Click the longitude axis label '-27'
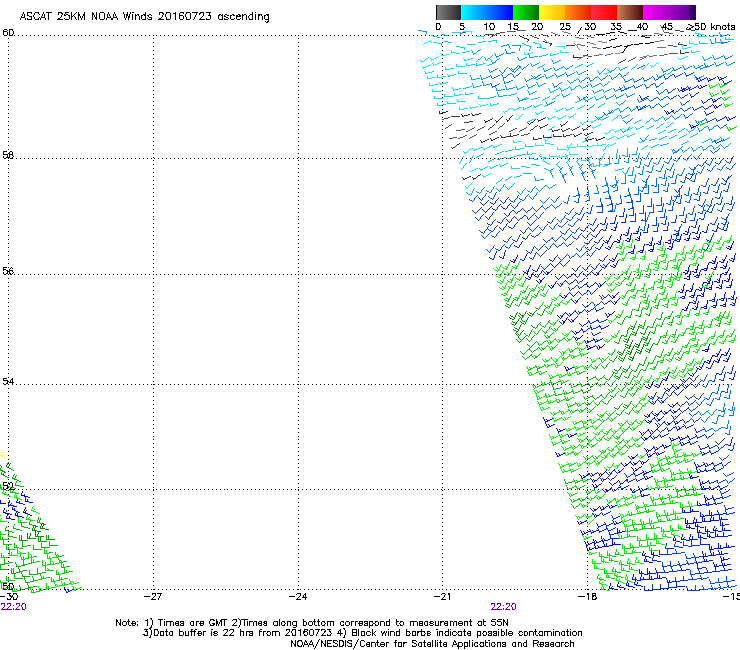Viewport: 740px width, 650px height. [153, 597]
